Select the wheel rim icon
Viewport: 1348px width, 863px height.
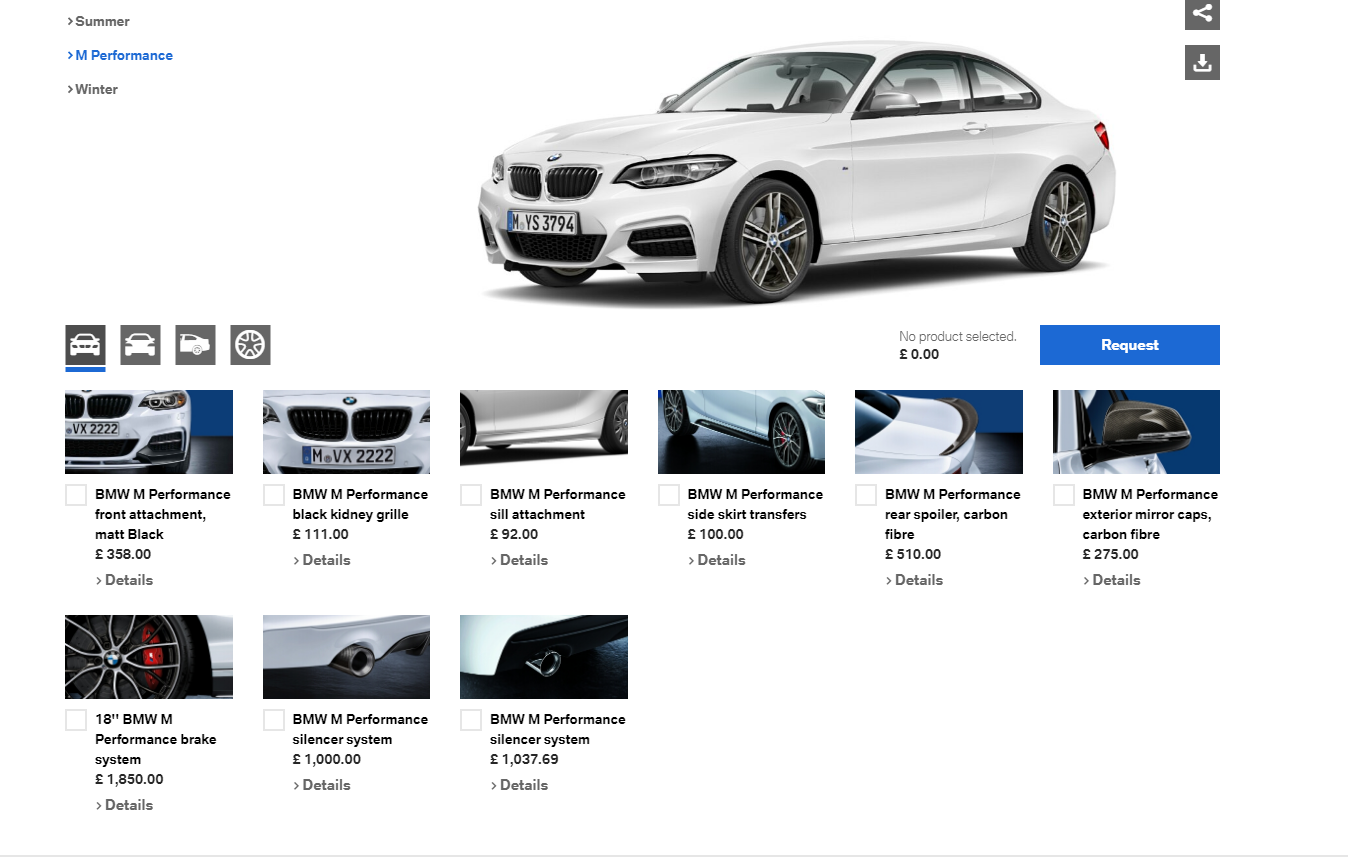pyautogui.click(x=250, y=345)
